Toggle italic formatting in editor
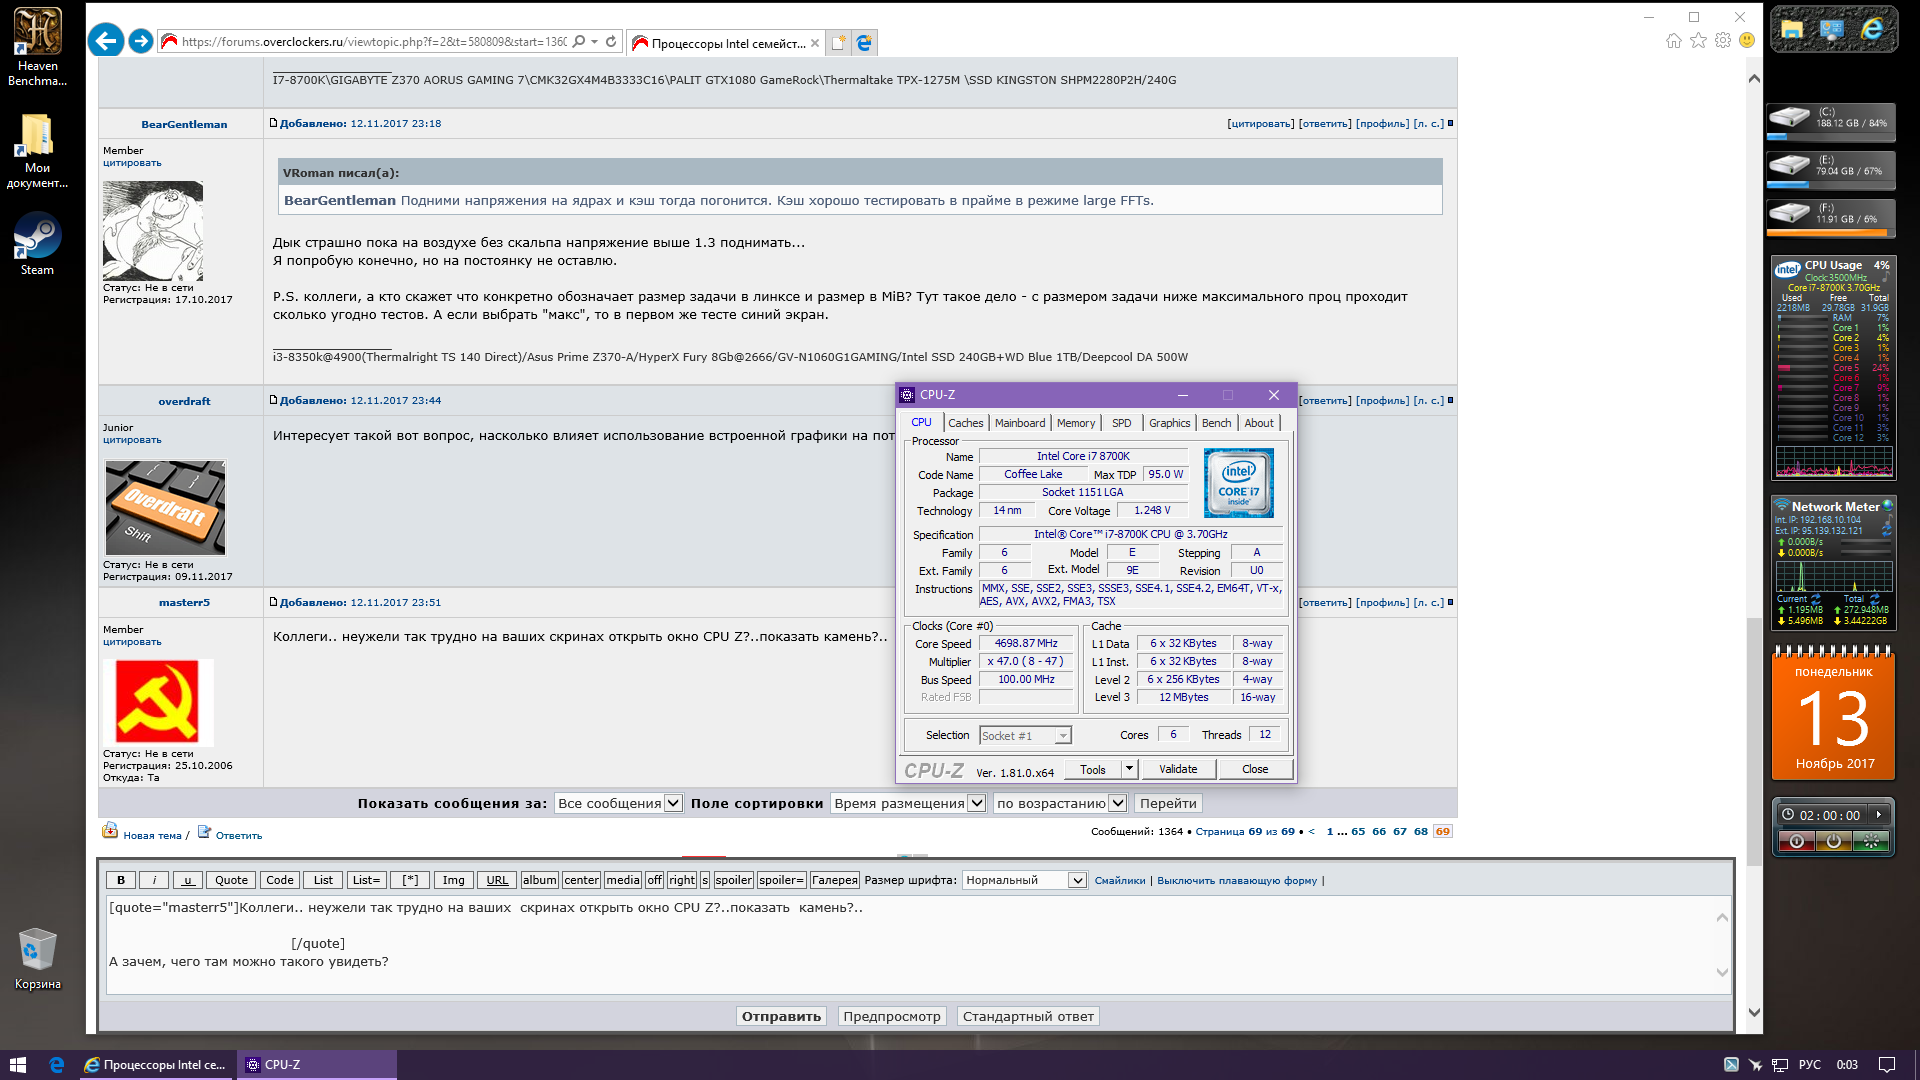 (154, 880)
